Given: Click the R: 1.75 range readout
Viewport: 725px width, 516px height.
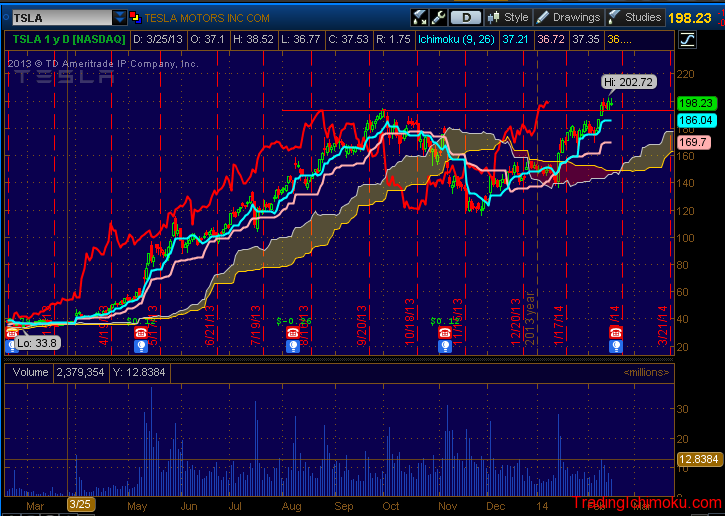Looking at the screenshot, I should 393,40.
